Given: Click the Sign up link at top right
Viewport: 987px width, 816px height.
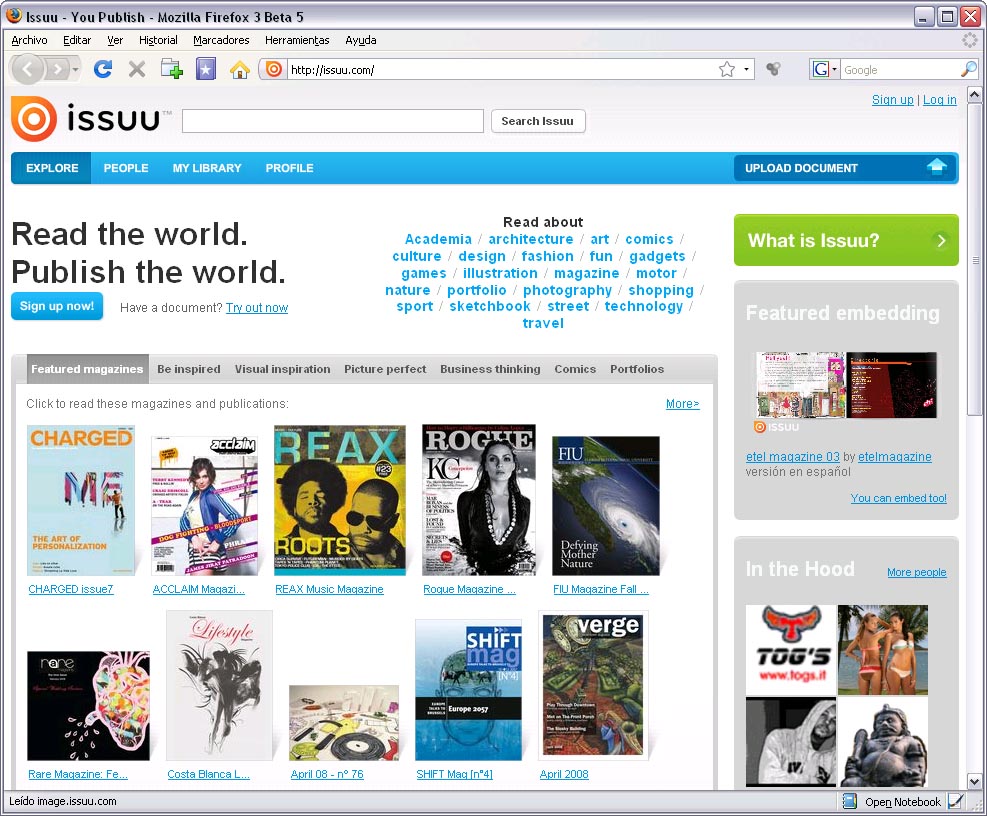Looking at the screenshot, I should (893, 99).
